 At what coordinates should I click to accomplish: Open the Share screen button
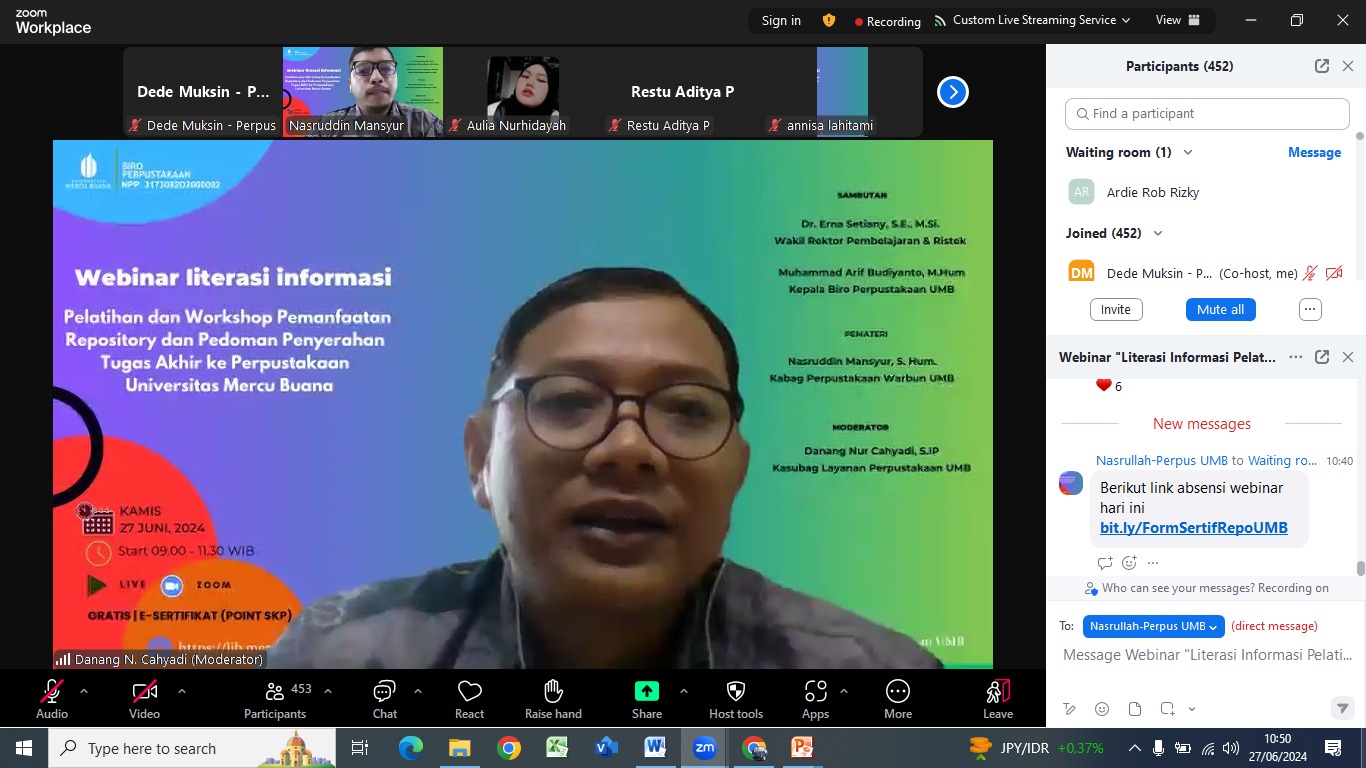[646, 692]
